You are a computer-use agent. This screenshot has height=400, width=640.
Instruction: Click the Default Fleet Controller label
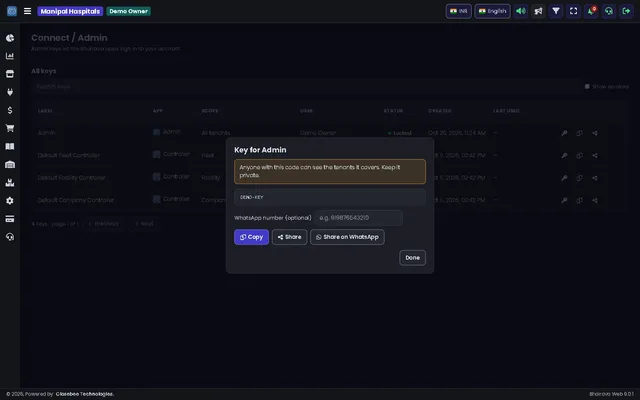[x=69, y=156]
